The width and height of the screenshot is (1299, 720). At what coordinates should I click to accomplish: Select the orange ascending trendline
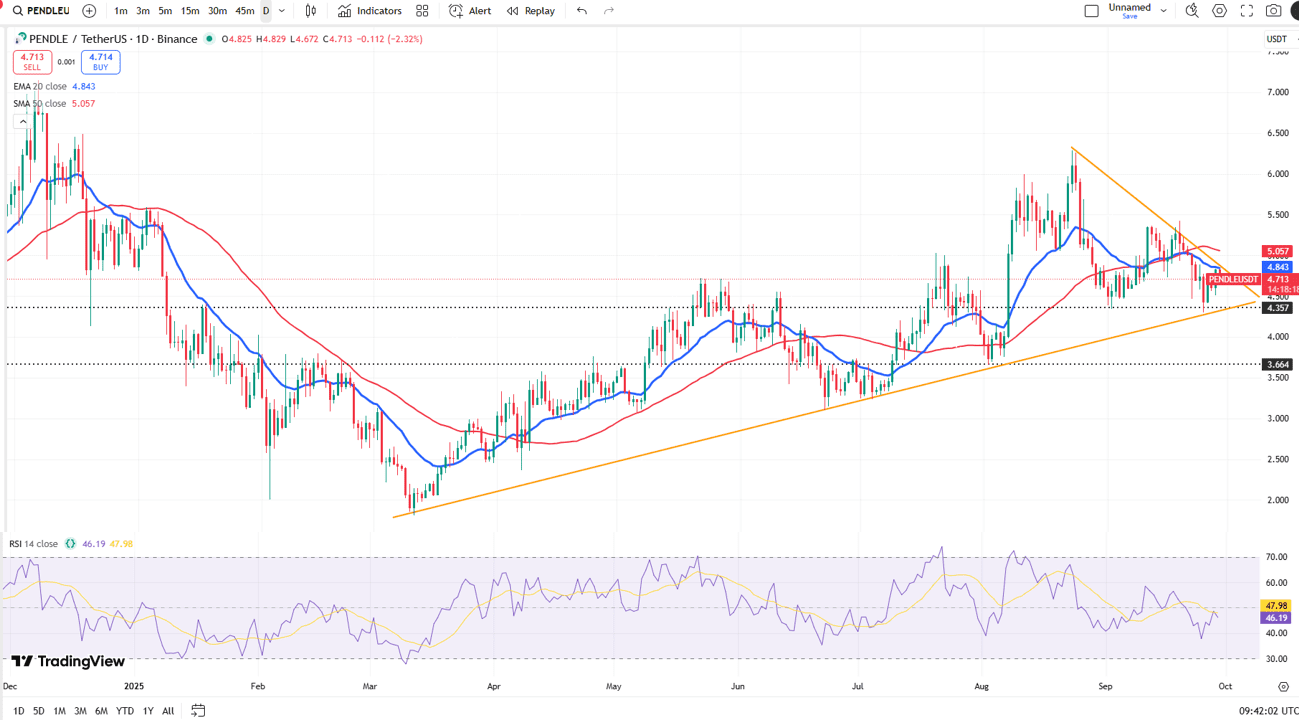(824, 409)
